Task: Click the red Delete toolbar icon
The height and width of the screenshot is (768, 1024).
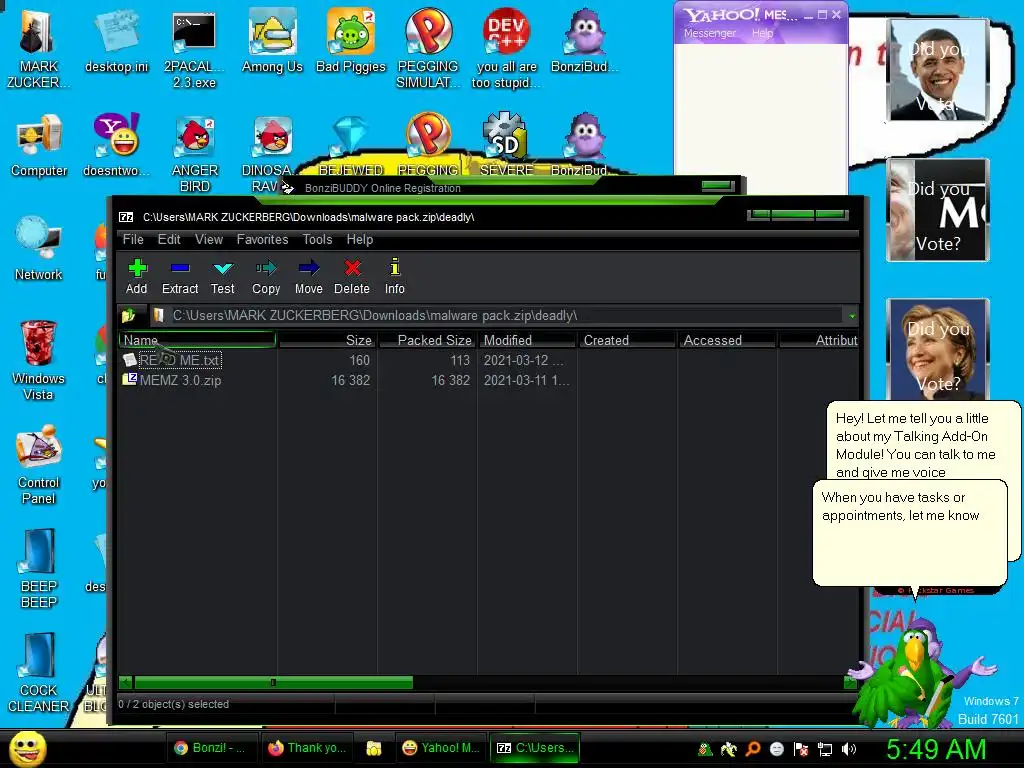Action: coord(352,276)
